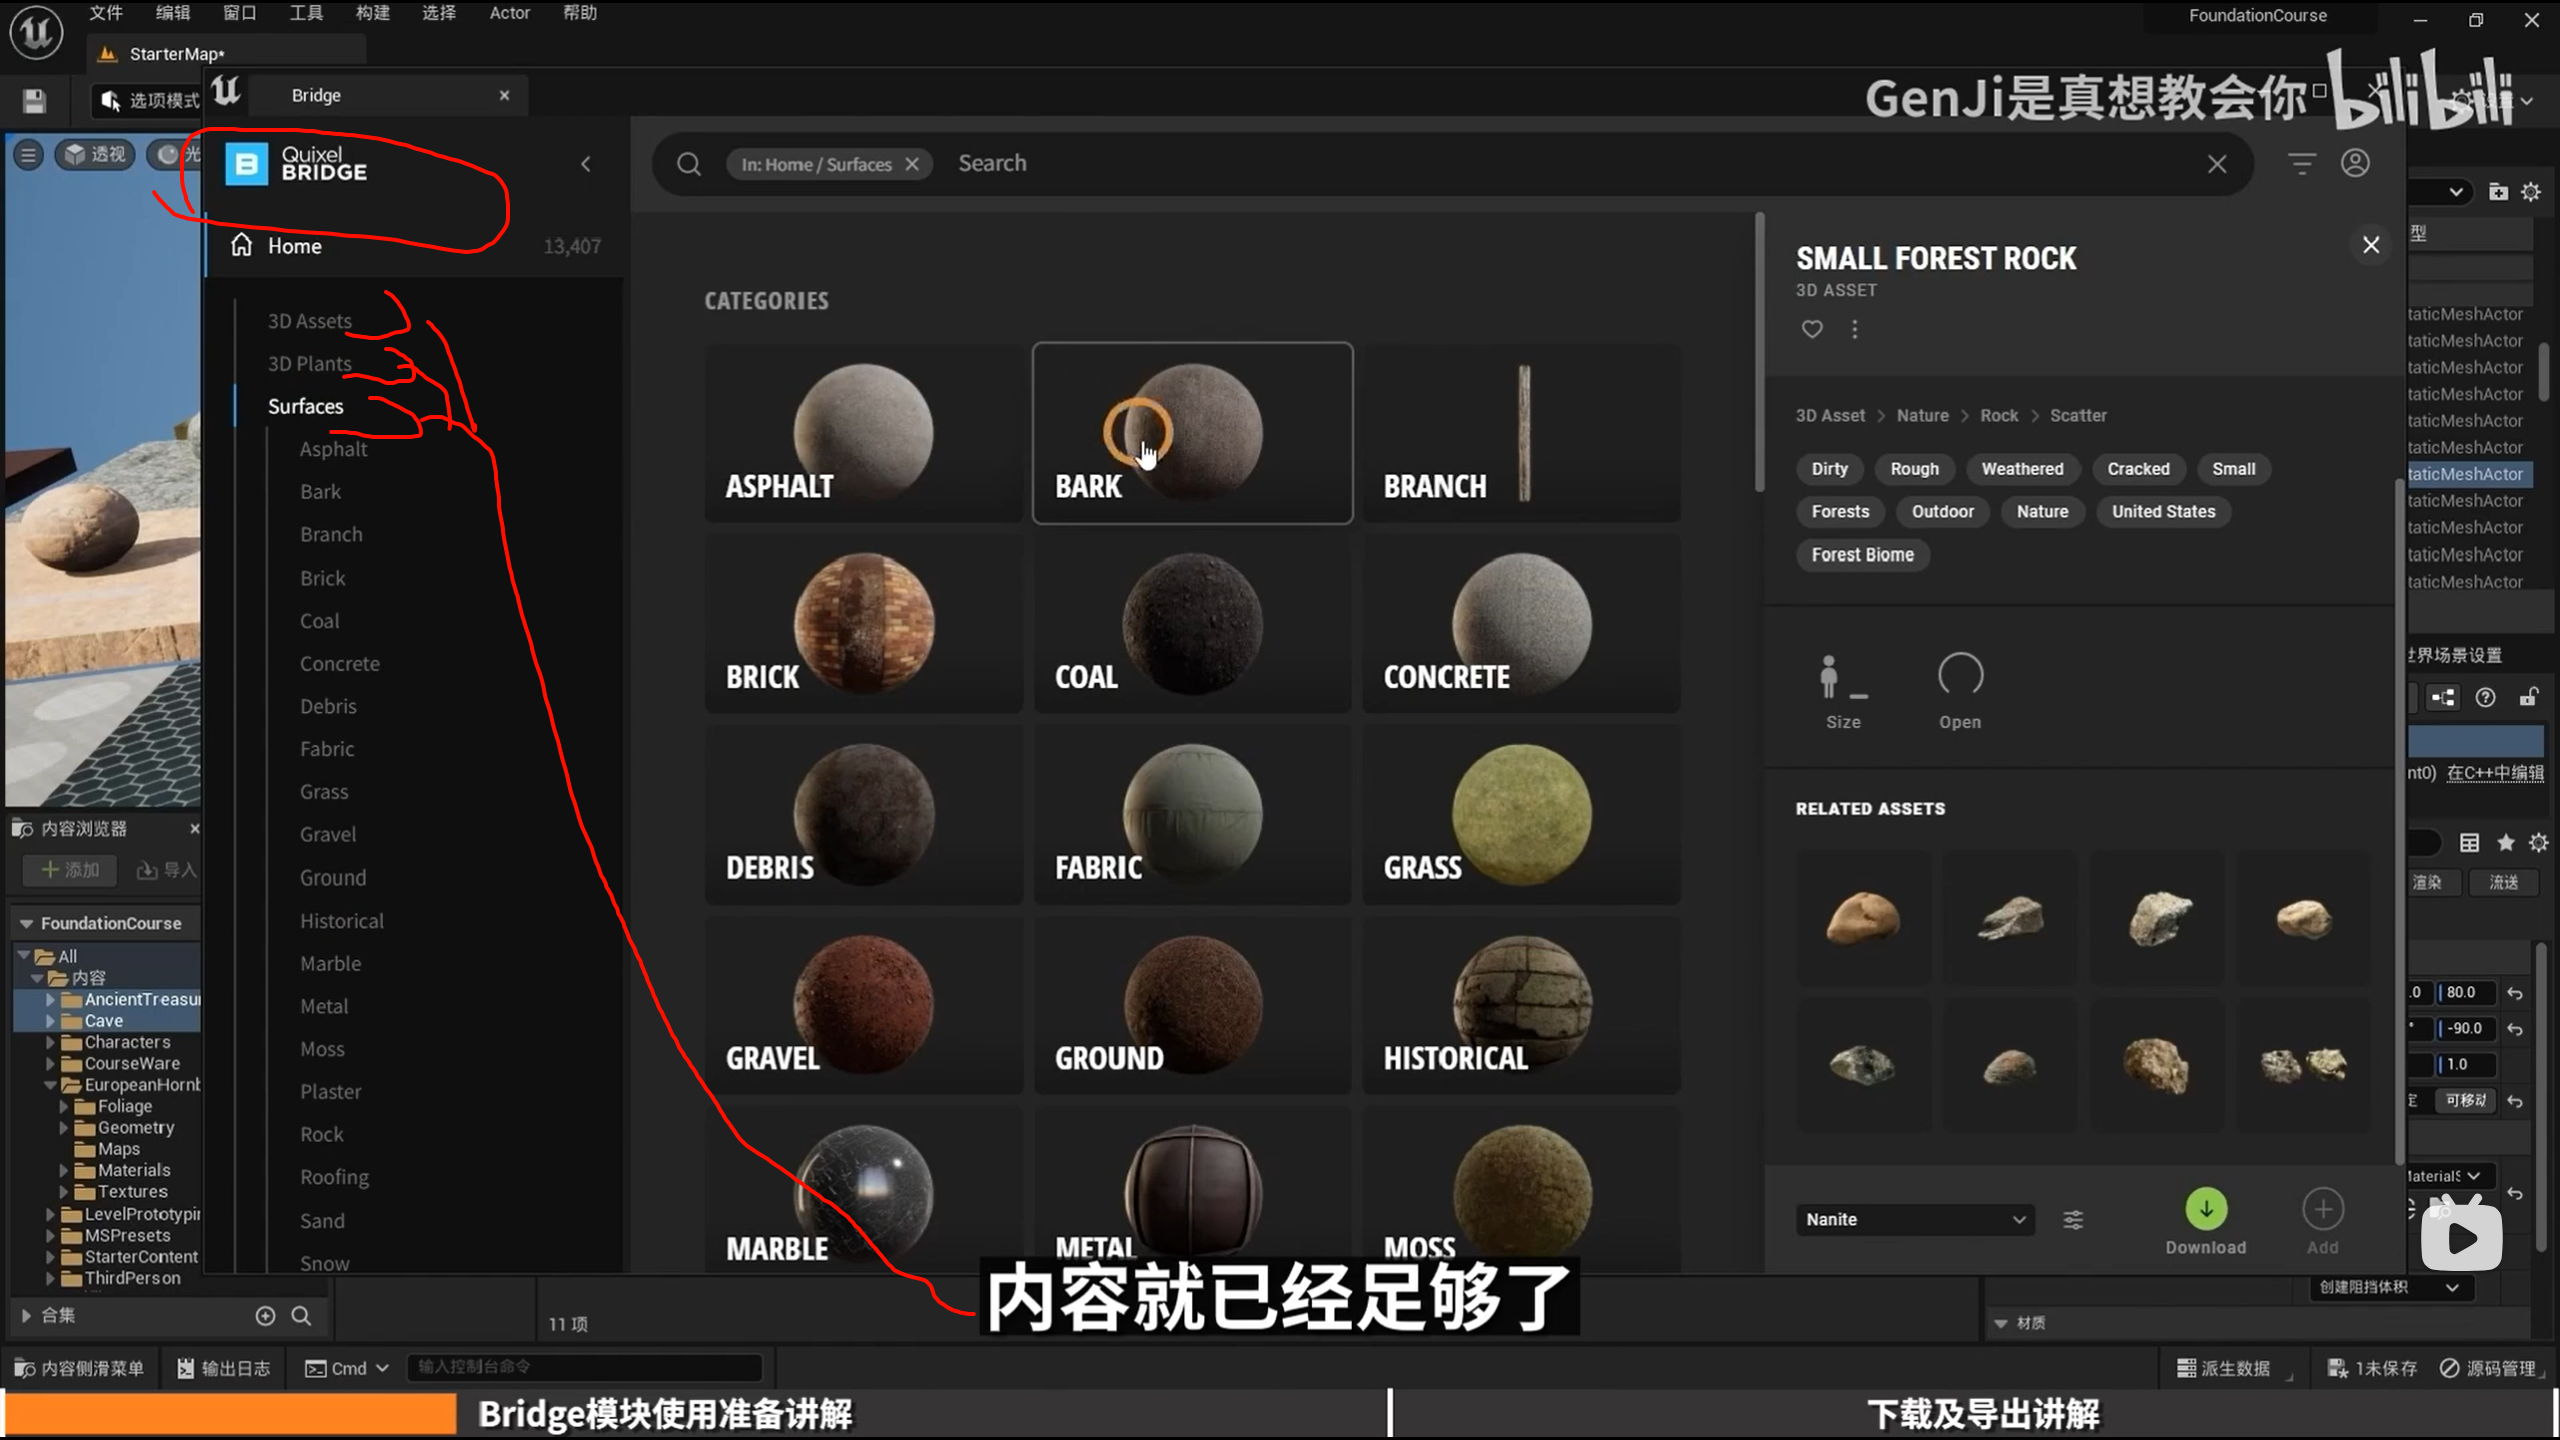Viewport: 2560px width, 1440px height.
Task: Toggle the Forest Biome tag chip
Action: coord(1862,555)
